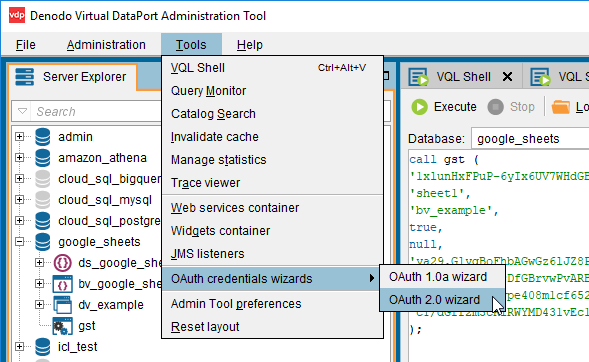The image size is (589, 362).
Task: Click the gst stored procedure gear icon
Action: click(x=62, y=326)
